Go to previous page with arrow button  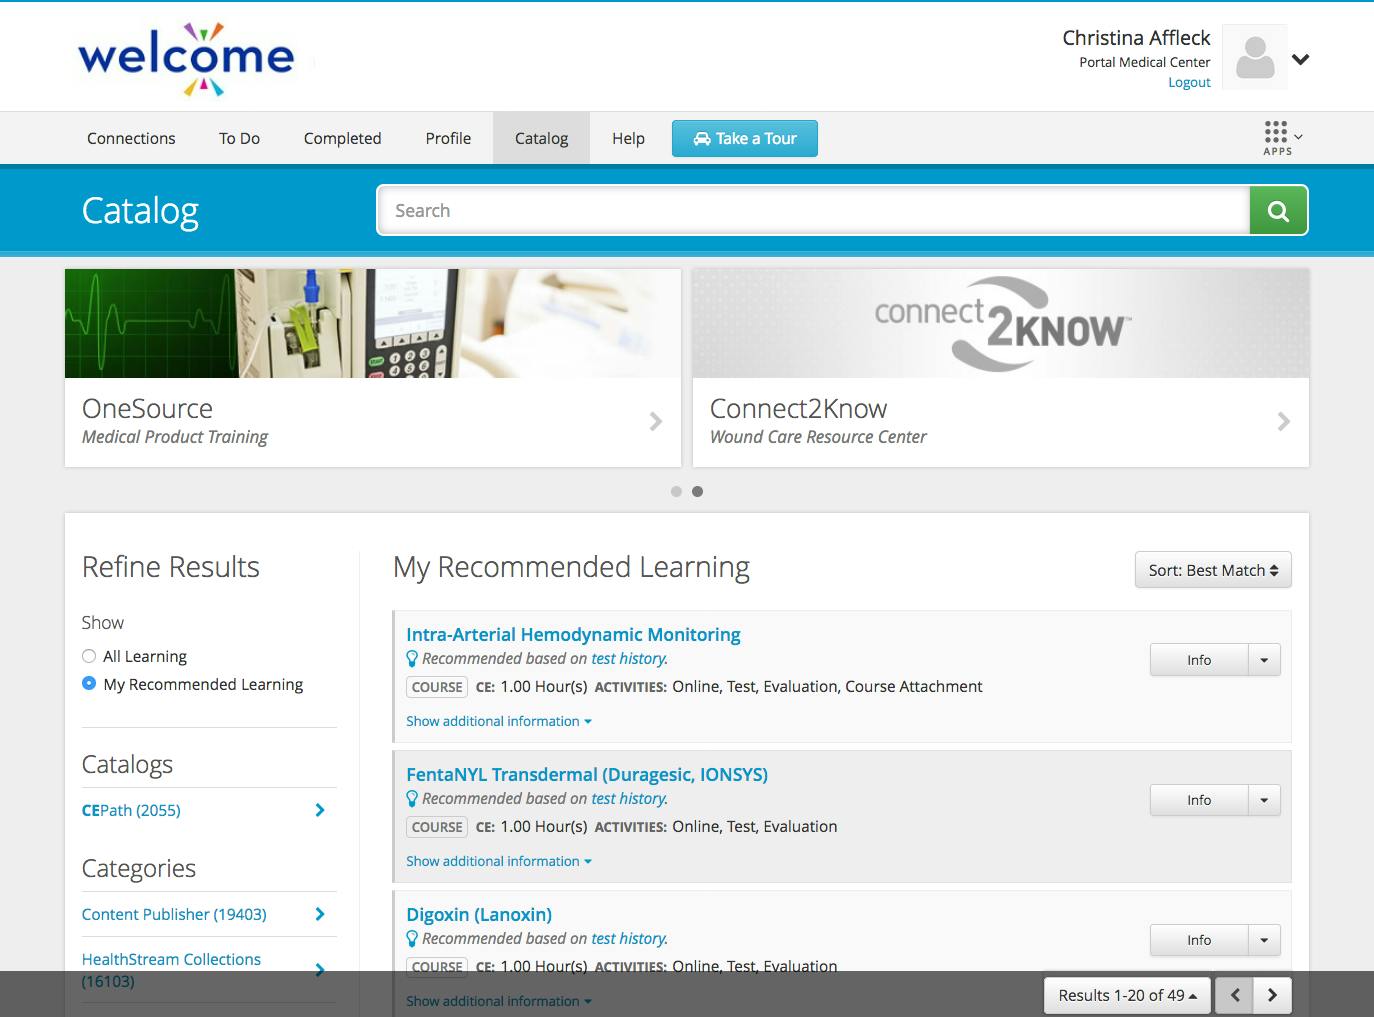(1235, 995)
